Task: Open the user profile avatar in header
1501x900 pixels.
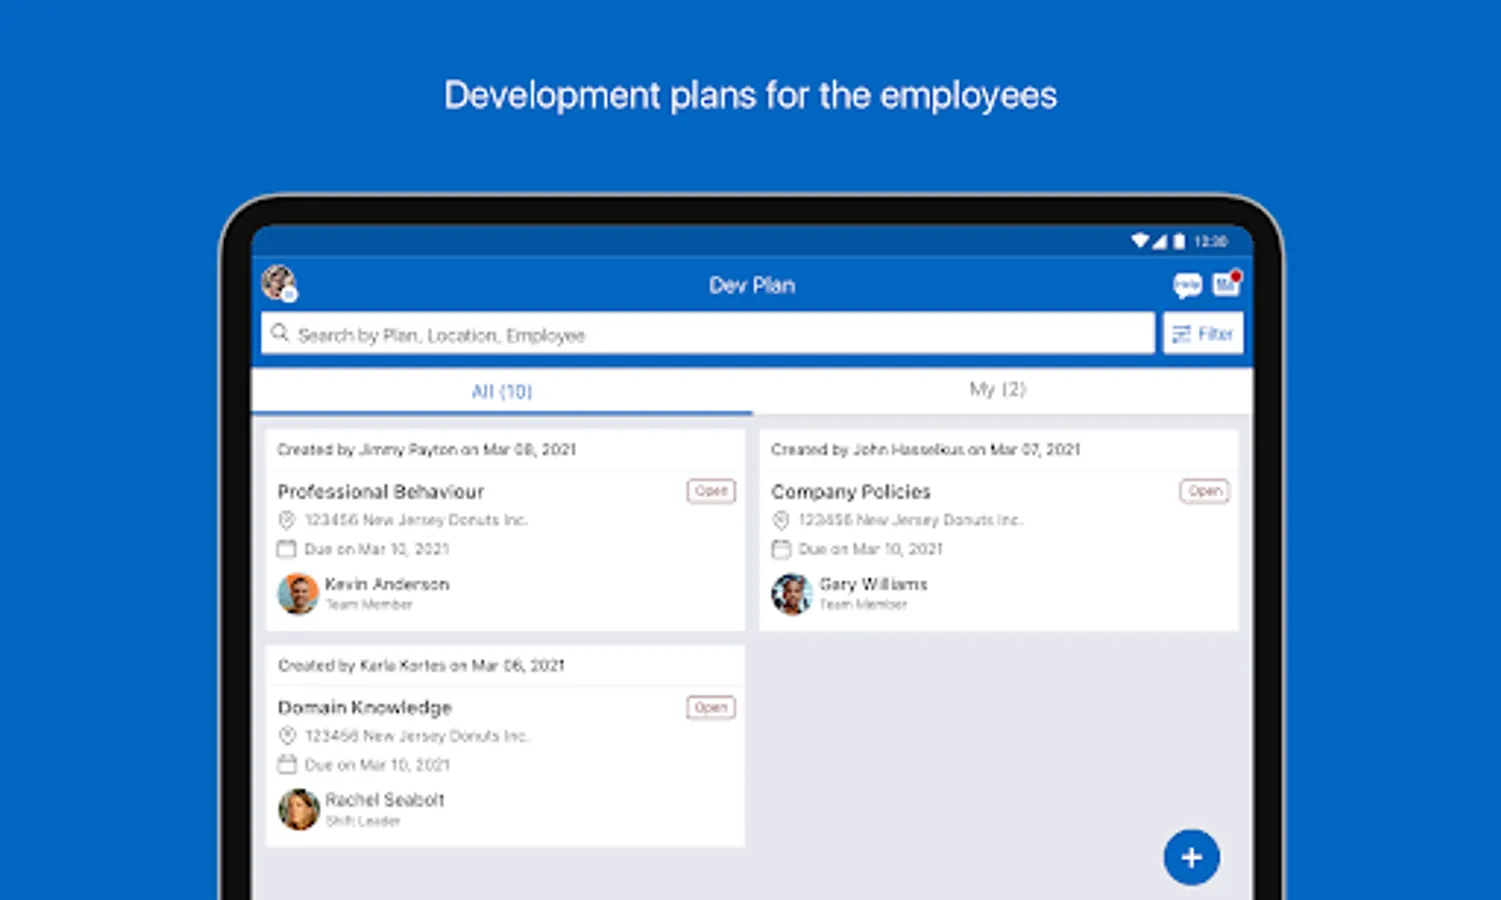Action: tap(279, 283)
